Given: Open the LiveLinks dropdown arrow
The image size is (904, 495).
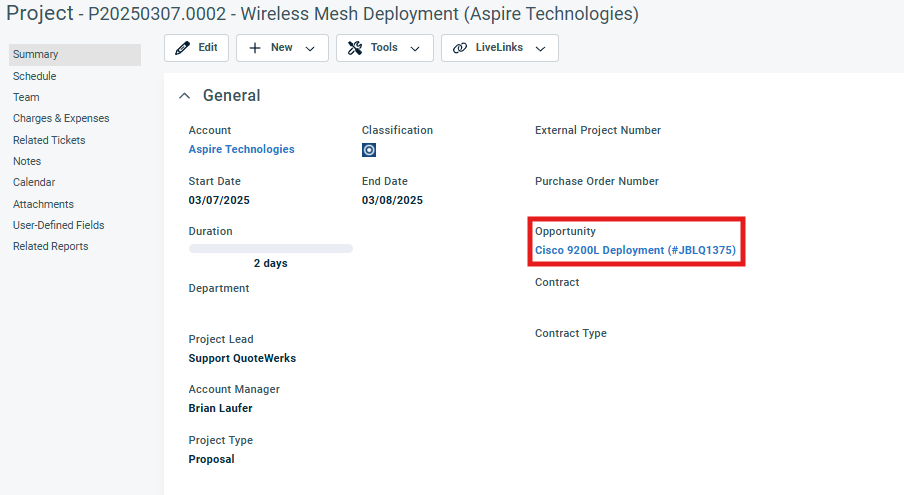Looking at the screenshot, I should pyautogui.click(x=540, y=48).
